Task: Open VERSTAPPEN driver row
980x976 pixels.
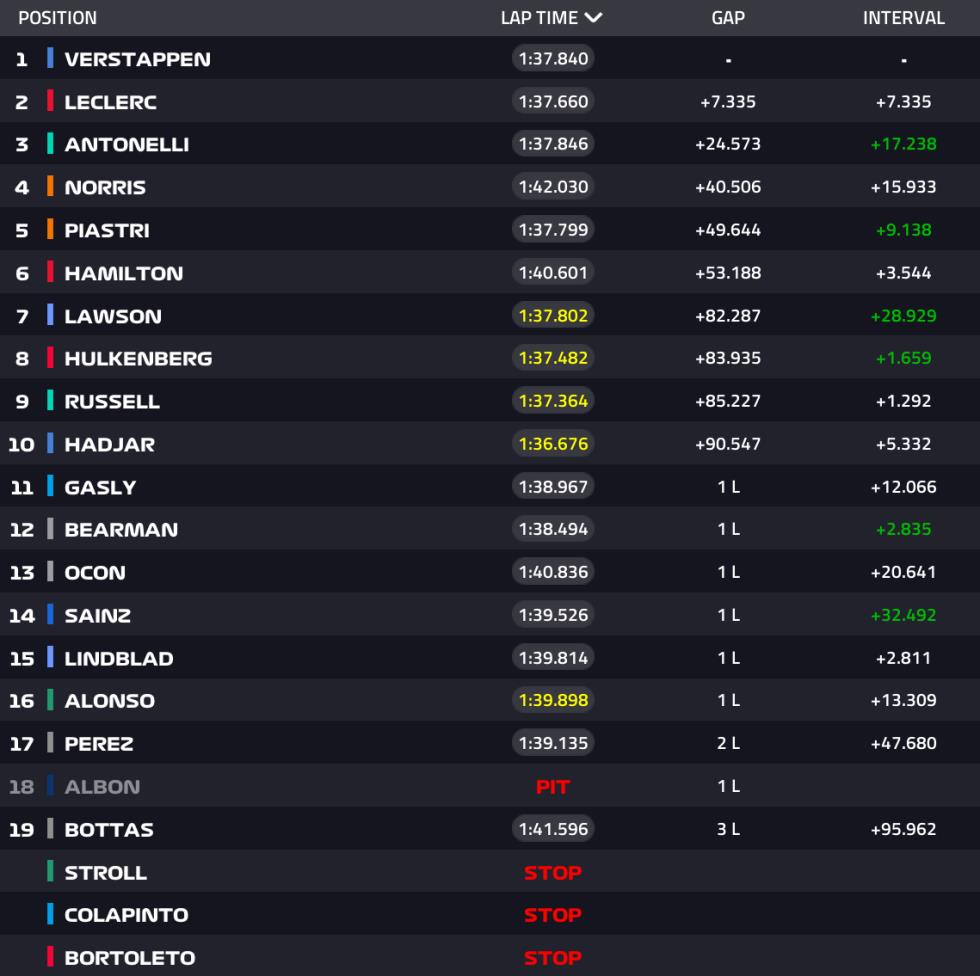Action: (x=490, y=59)
